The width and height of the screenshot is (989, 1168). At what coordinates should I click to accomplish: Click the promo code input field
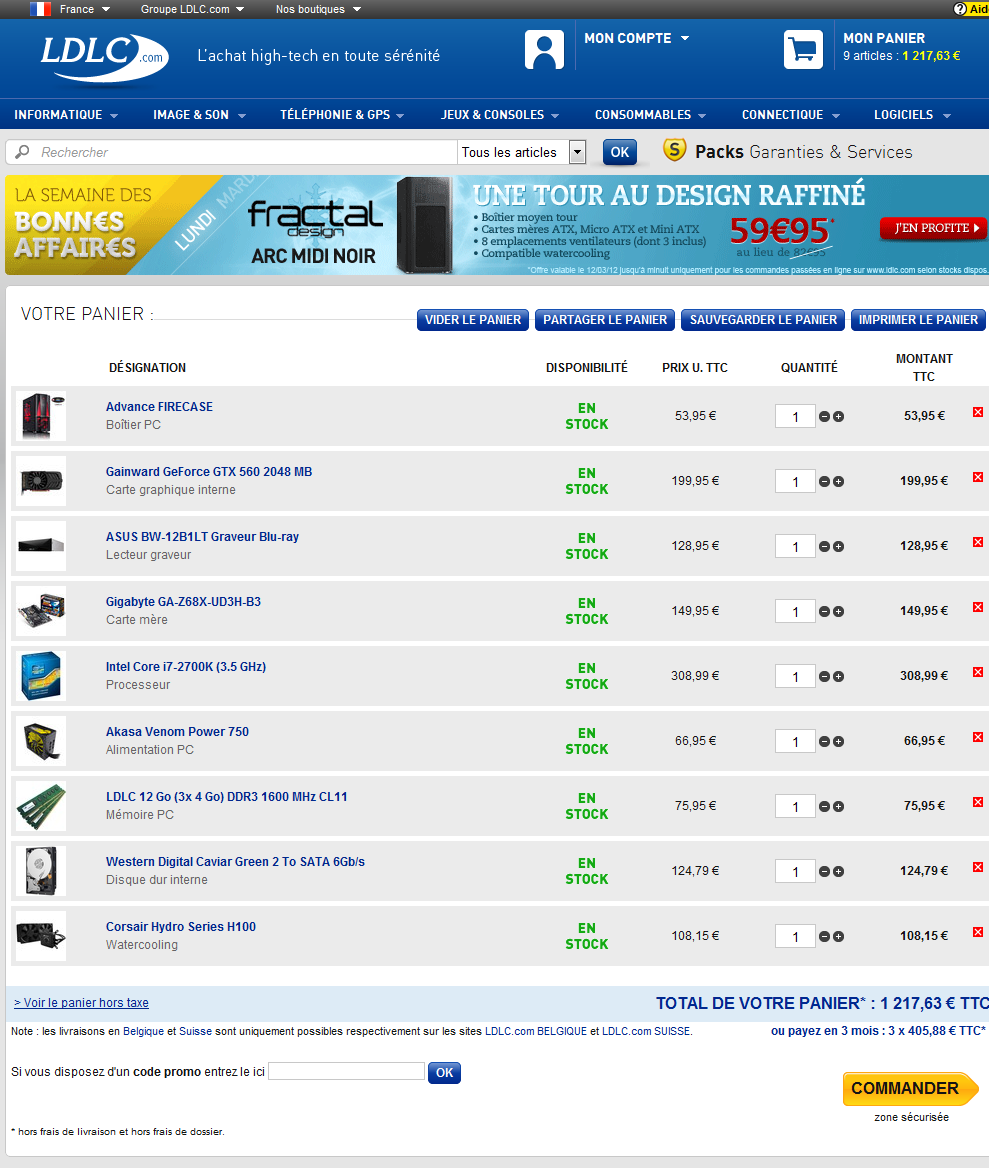click(x=346, y=1072)
